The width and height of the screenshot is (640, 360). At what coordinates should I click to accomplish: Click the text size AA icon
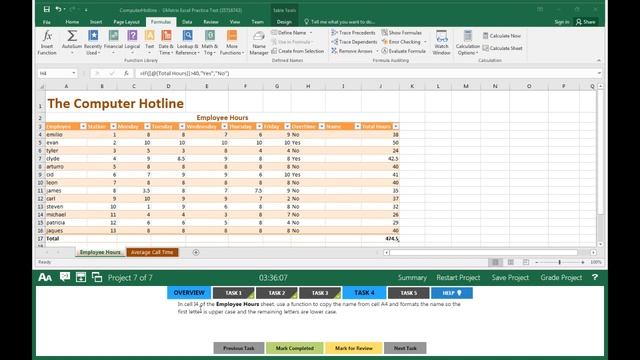click(45, 278)
